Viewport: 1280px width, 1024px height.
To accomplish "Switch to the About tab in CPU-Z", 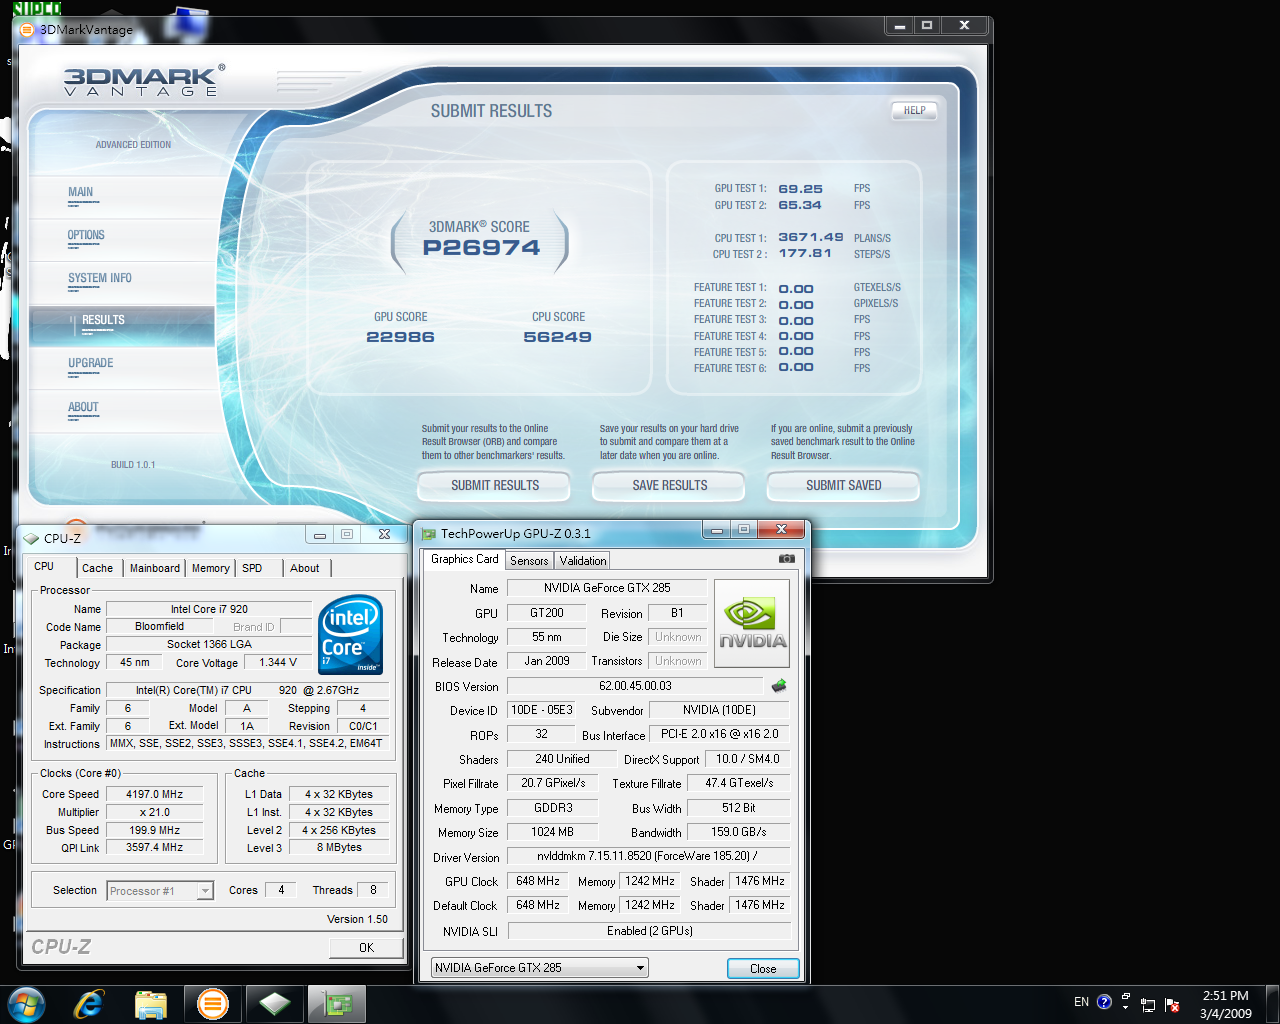I will tap(305, 568).
